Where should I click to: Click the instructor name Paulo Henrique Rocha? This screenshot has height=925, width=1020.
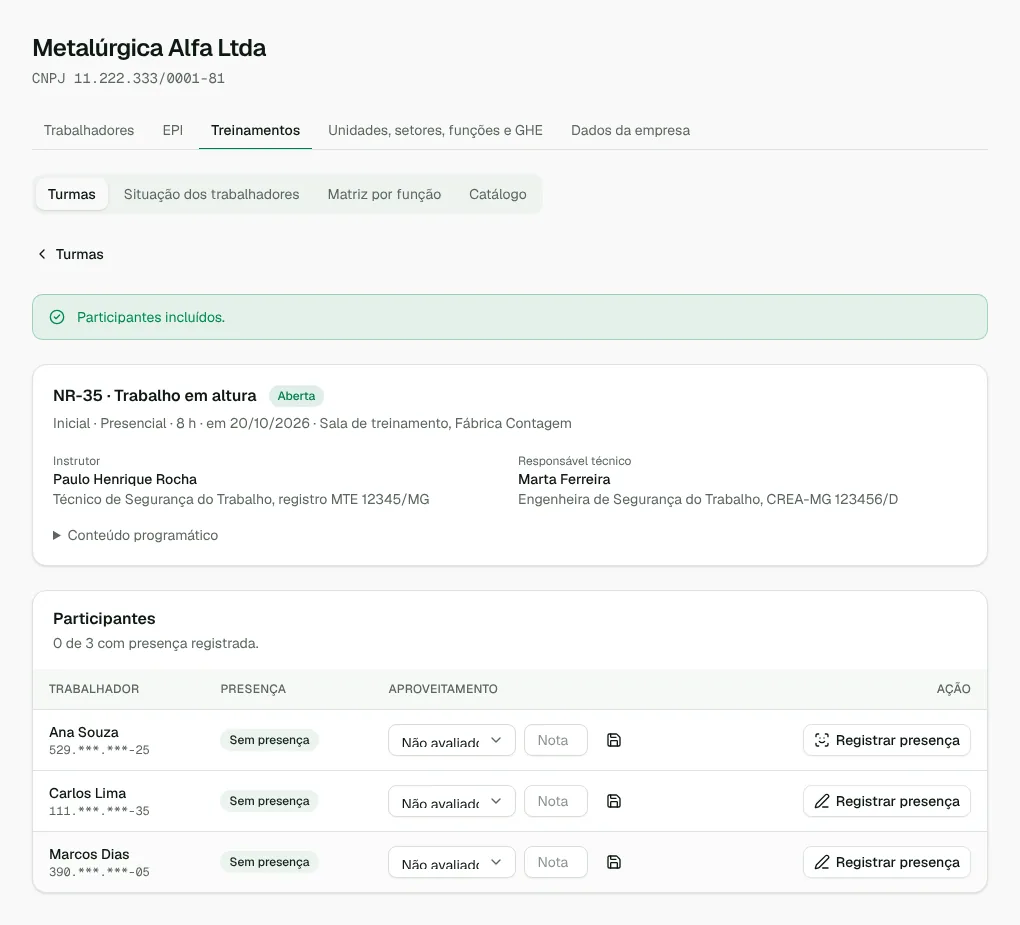point(125,479)
